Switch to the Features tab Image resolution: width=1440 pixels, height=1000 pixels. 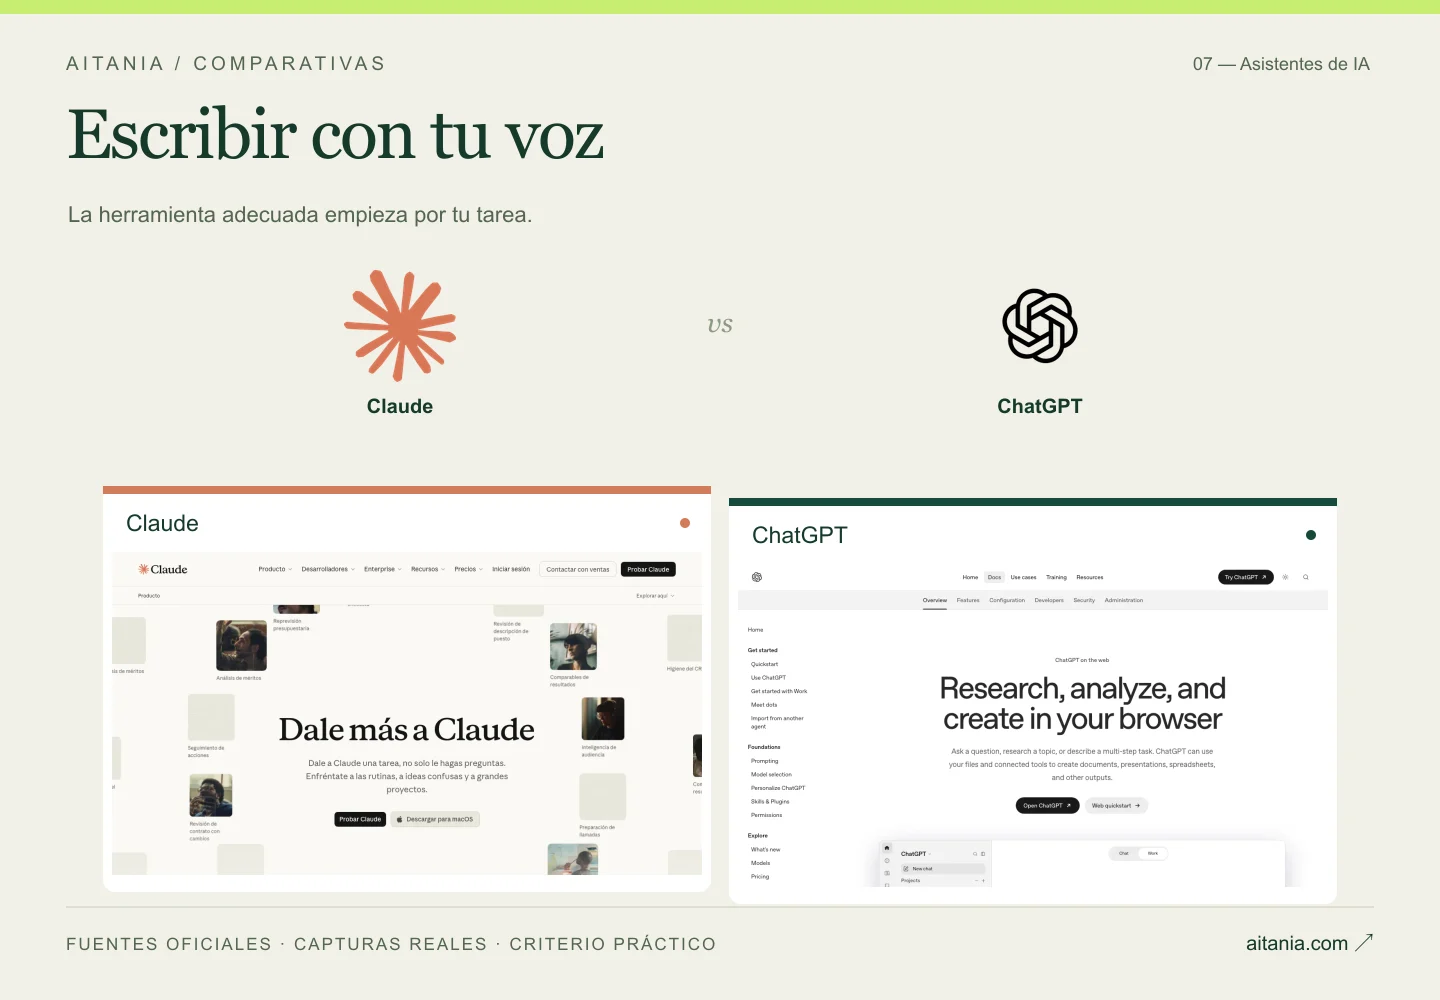pos(968,600)
